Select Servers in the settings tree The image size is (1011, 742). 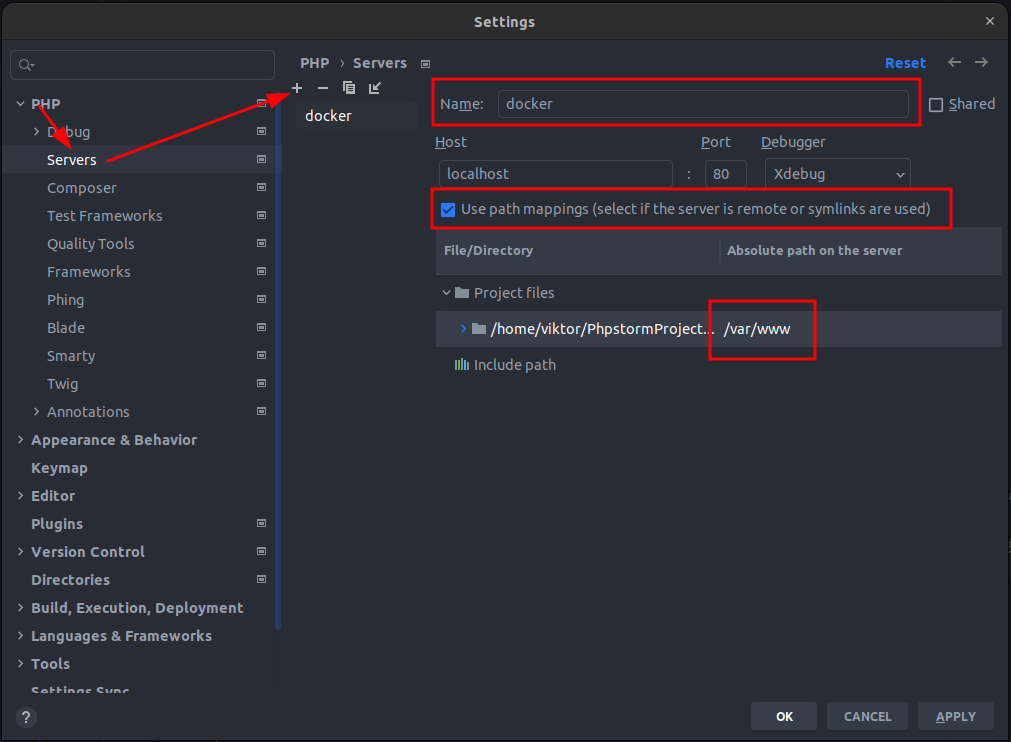pos(72,160)
